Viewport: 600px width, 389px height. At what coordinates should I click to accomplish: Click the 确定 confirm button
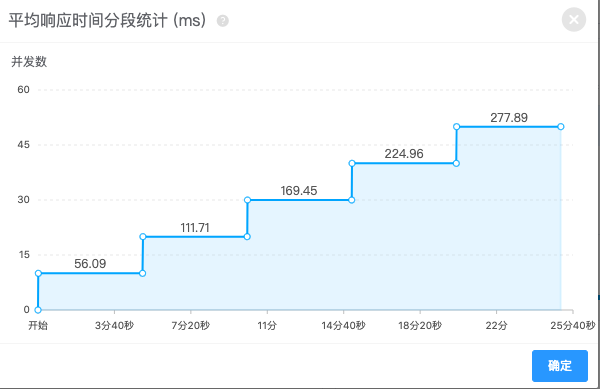click(560, 366)
